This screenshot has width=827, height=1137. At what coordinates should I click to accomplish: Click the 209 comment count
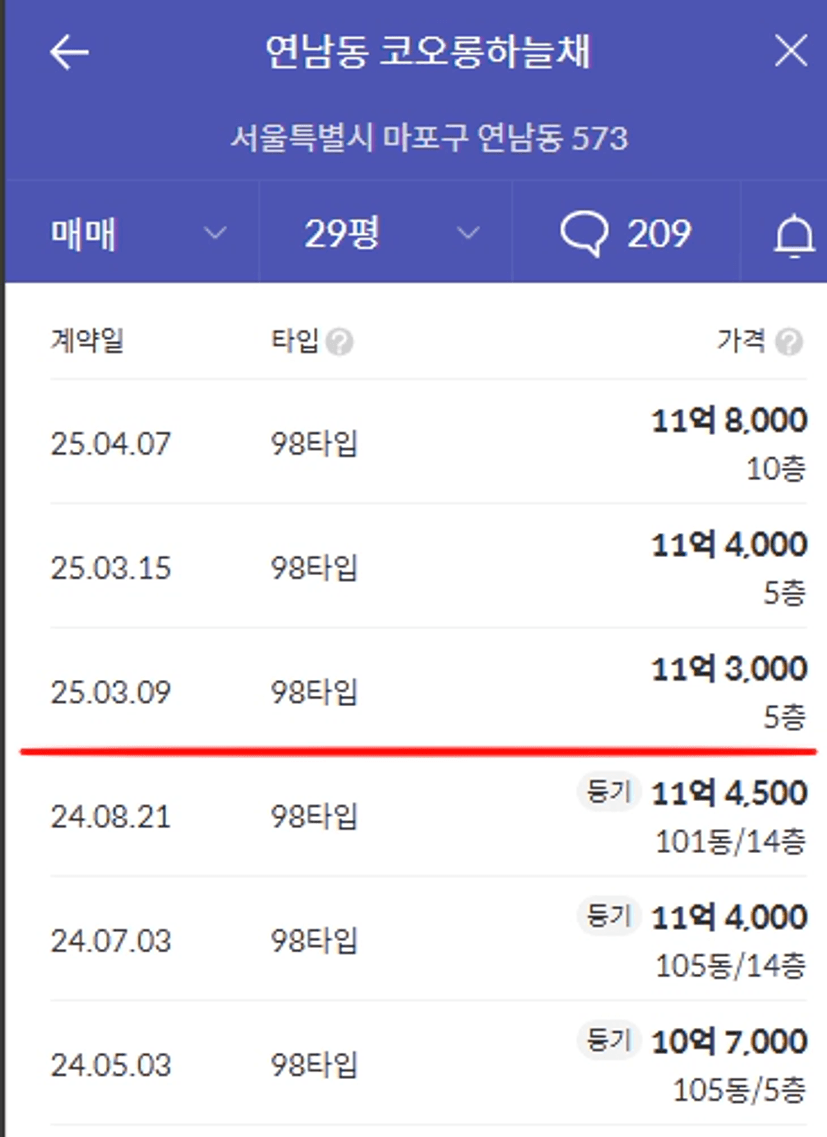pyautogui.click(x=658, y=234)
